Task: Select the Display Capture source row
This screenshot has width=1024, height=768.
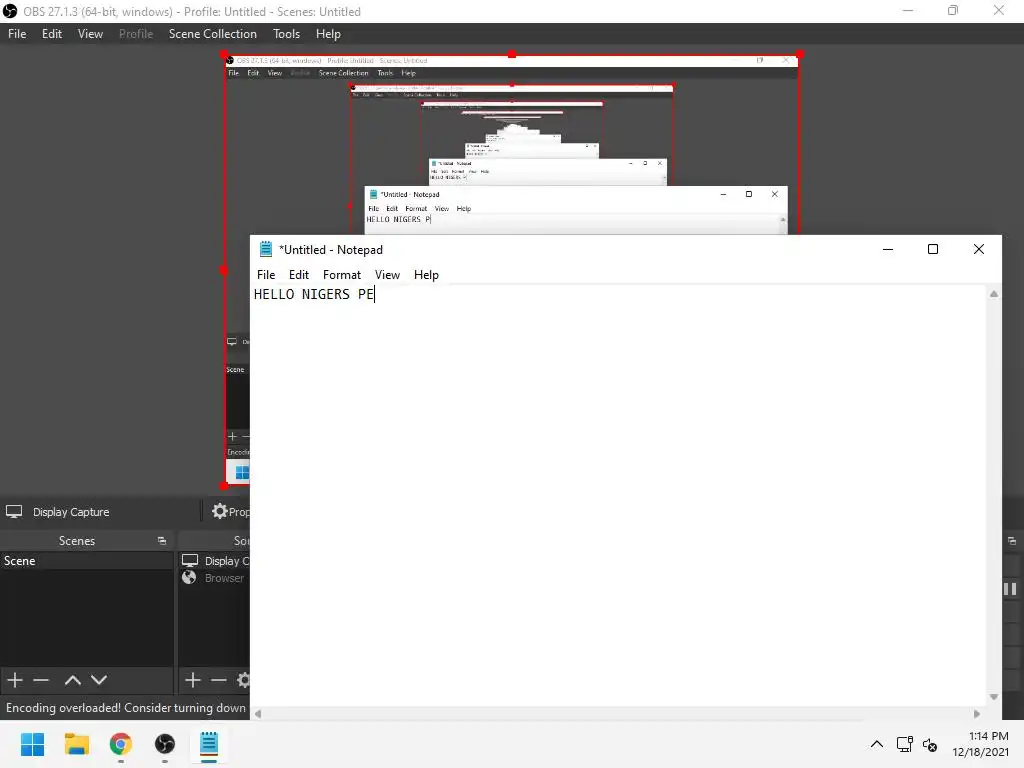Action: point(214,560)
